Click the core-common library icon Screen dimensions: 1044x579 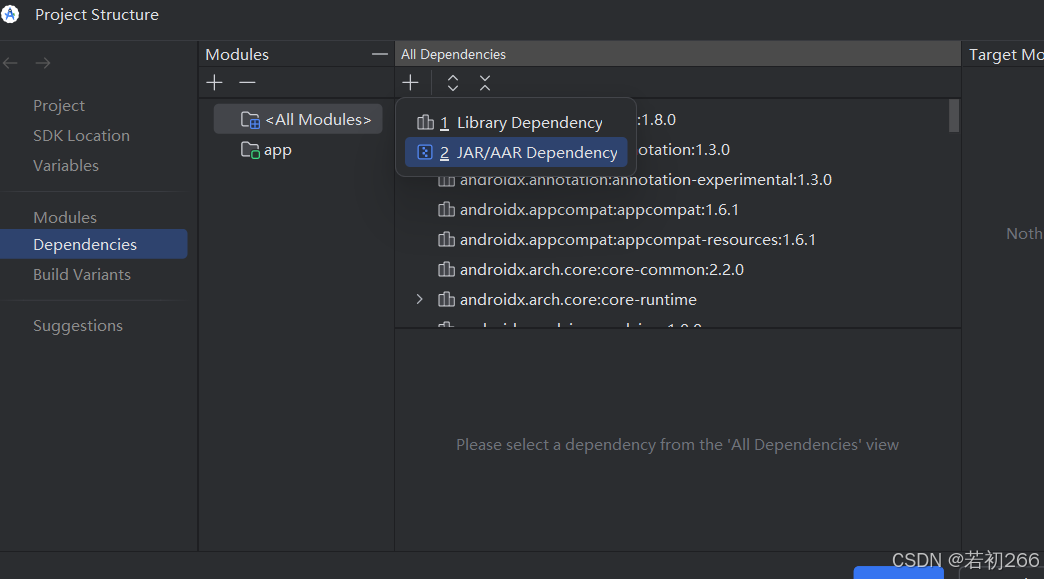tap(446, 270)
